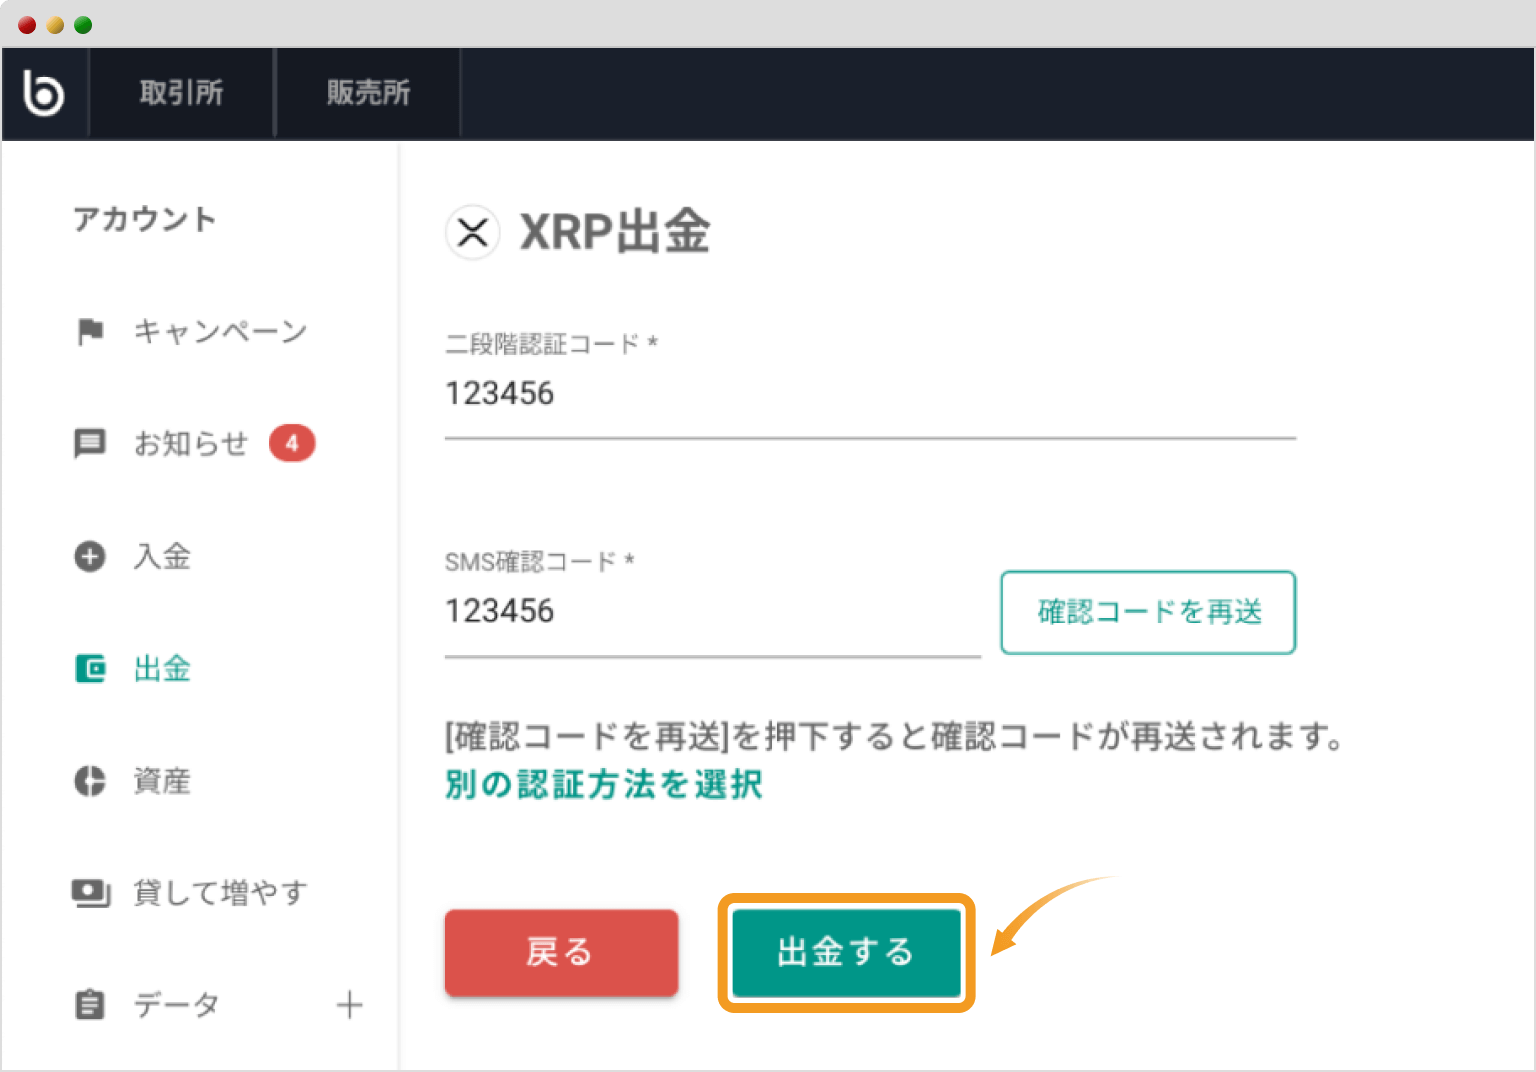Focus the SMS確認コード input field
The width and height of the screenshot is (1536, 1072).
712,612
